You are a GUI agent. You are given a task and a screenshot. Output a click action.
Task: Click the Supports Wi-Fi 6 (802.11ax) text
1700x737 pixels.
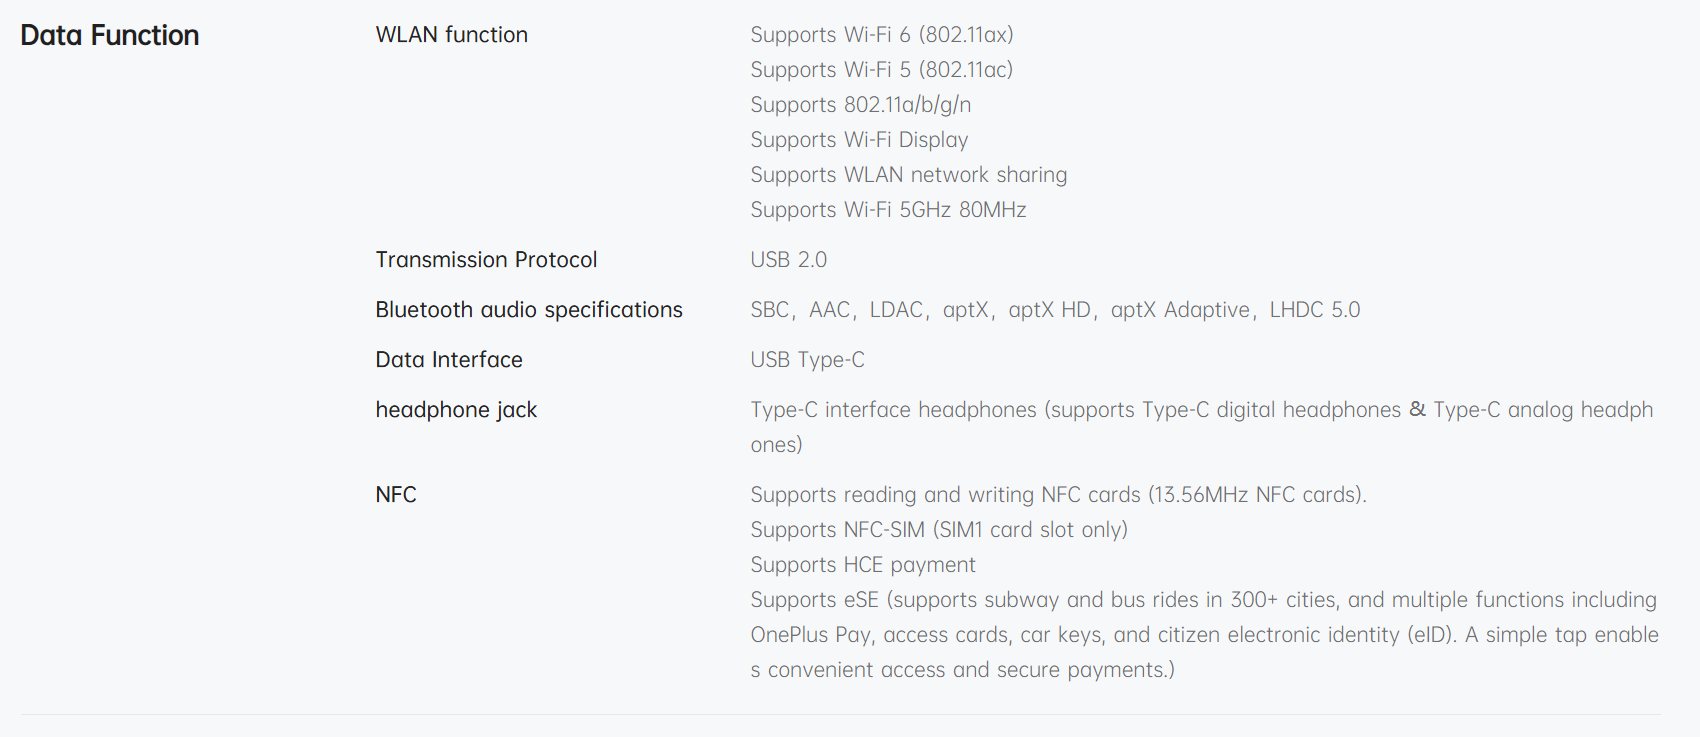coord(881,35)
